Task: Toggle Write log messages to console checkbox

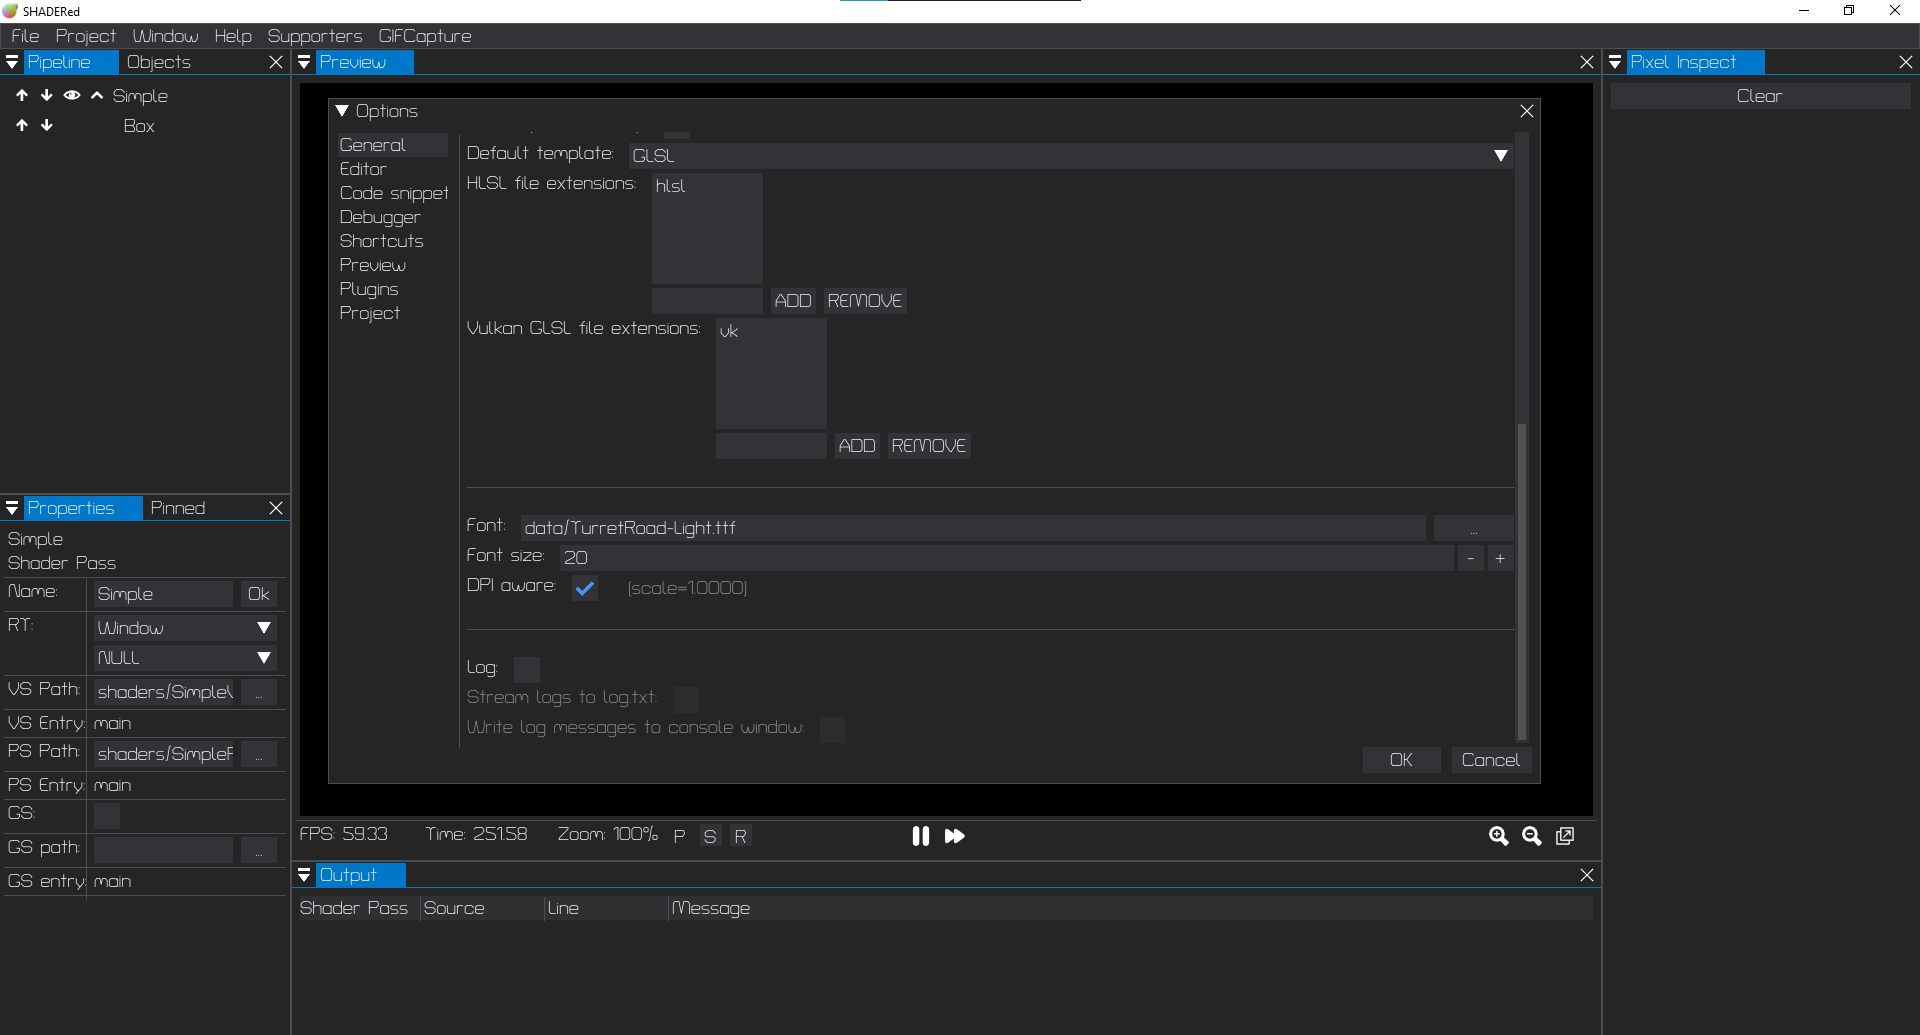Action: point(833,729)
